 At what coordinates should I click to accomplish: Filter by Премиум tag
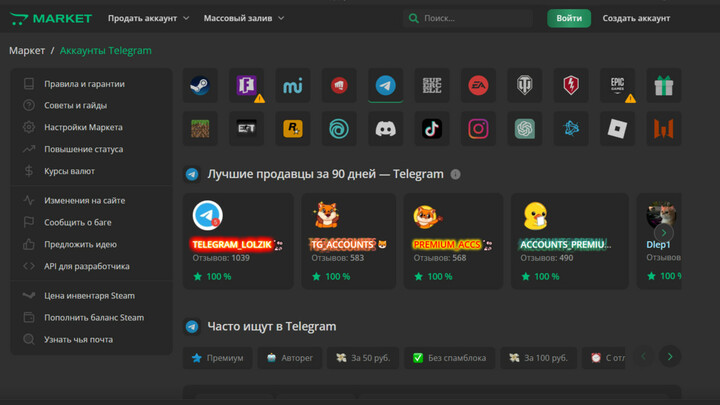[218, 358]
